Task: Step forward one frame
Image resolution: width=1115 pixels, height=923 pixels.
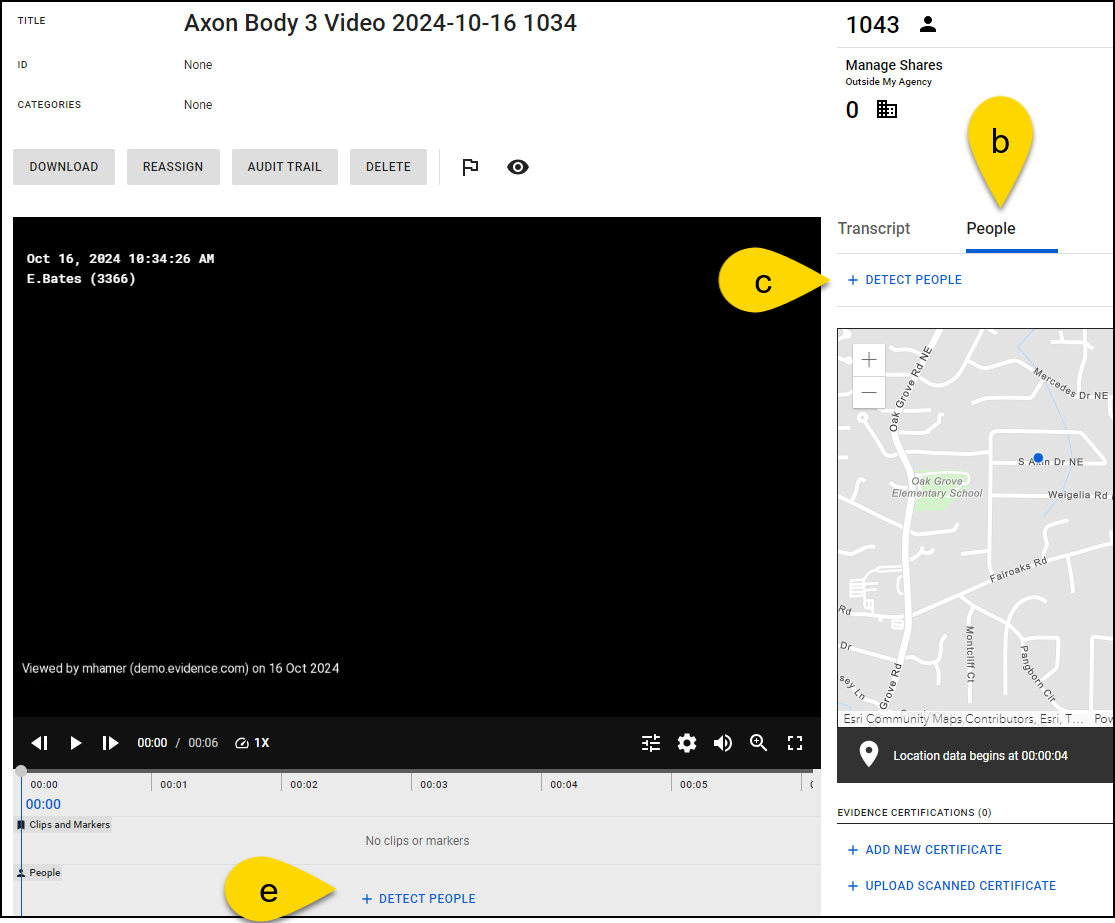Action: (x=110, y=743)
